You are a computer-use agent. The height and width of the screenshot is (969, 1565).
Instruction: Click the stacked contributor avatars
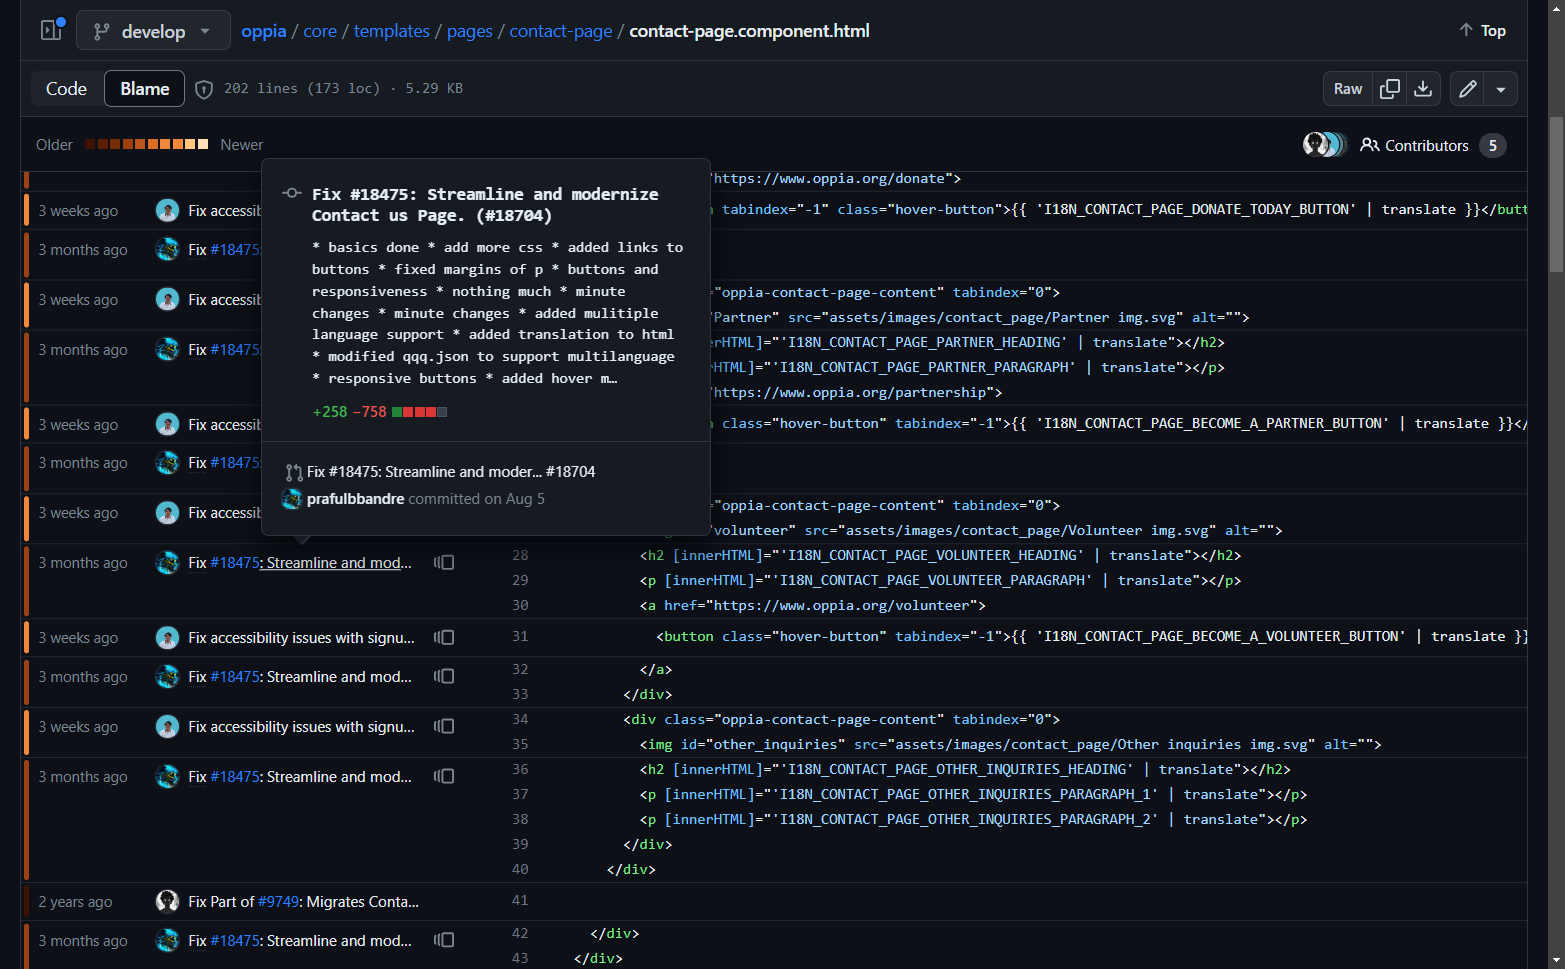1325,145
